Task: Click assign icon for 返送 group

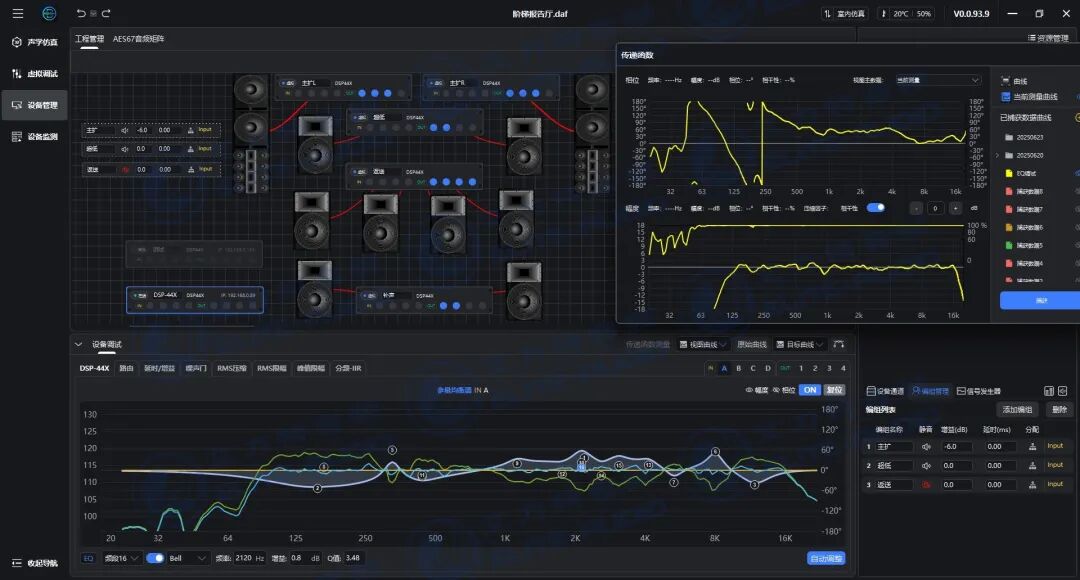Action: (x=1032, y=485)
